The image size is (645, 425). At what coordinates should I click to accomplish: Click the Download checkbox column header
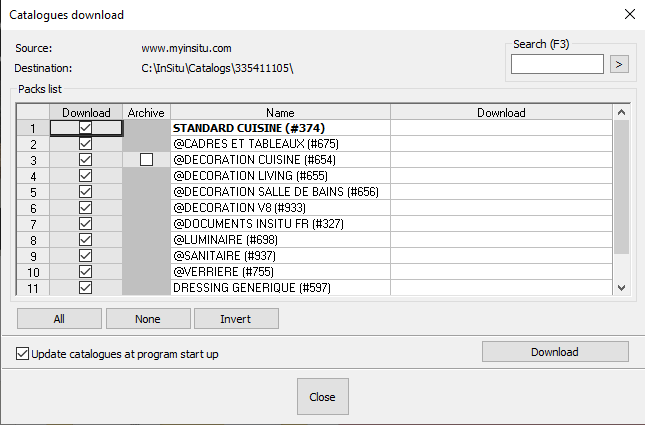pos(86,113)
